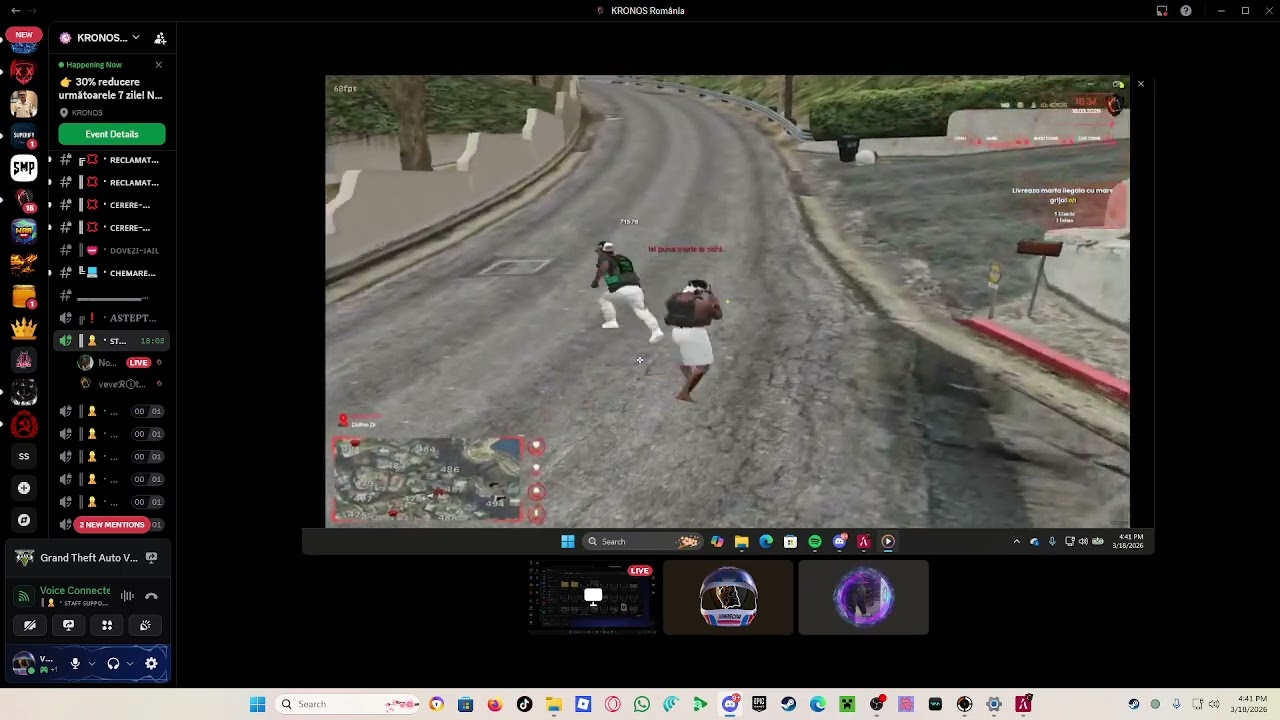Image resolution: width=1280 pixels, height=720 pixels.
Task: Open your user avatar in the user panel
Action: coord(23,663)
